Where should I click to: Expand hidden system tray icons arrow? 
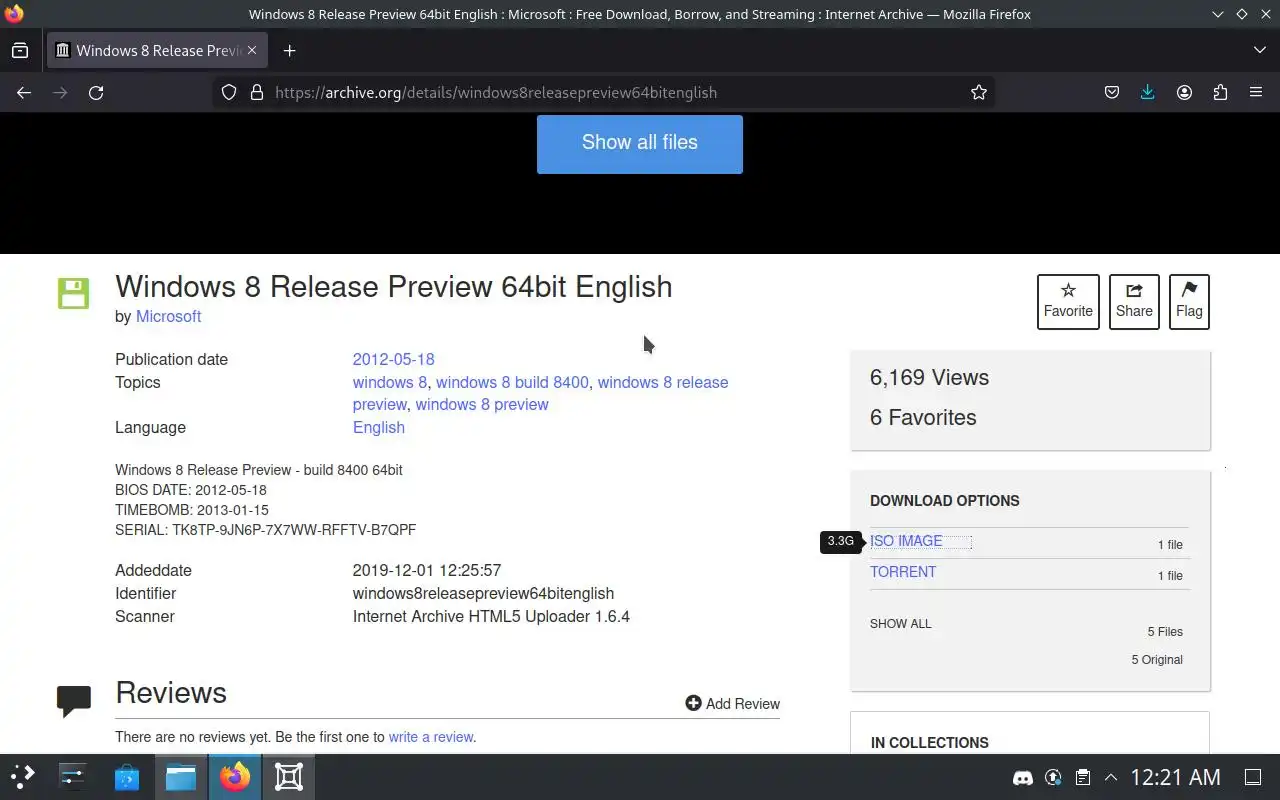(1110, 777)
